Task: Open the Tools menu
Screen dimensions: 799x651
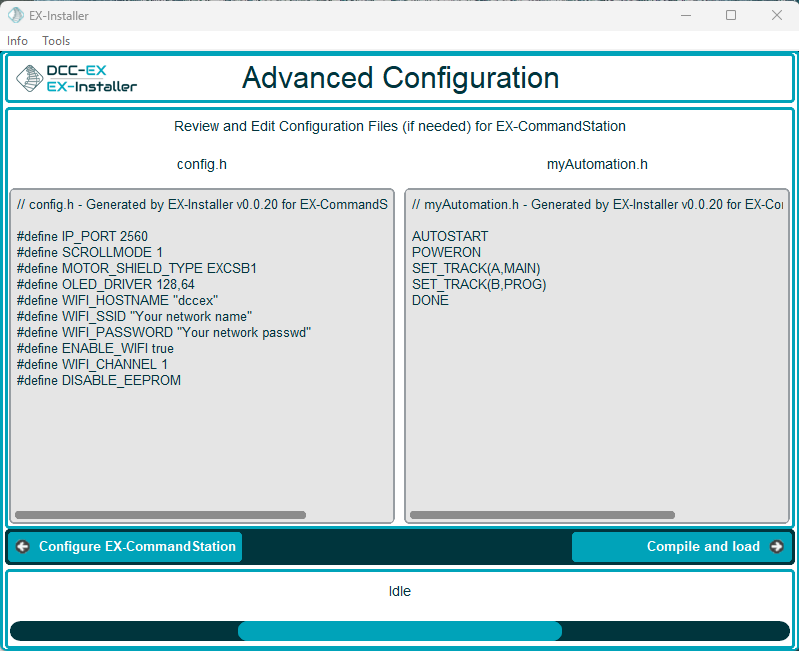Action: 56,41
